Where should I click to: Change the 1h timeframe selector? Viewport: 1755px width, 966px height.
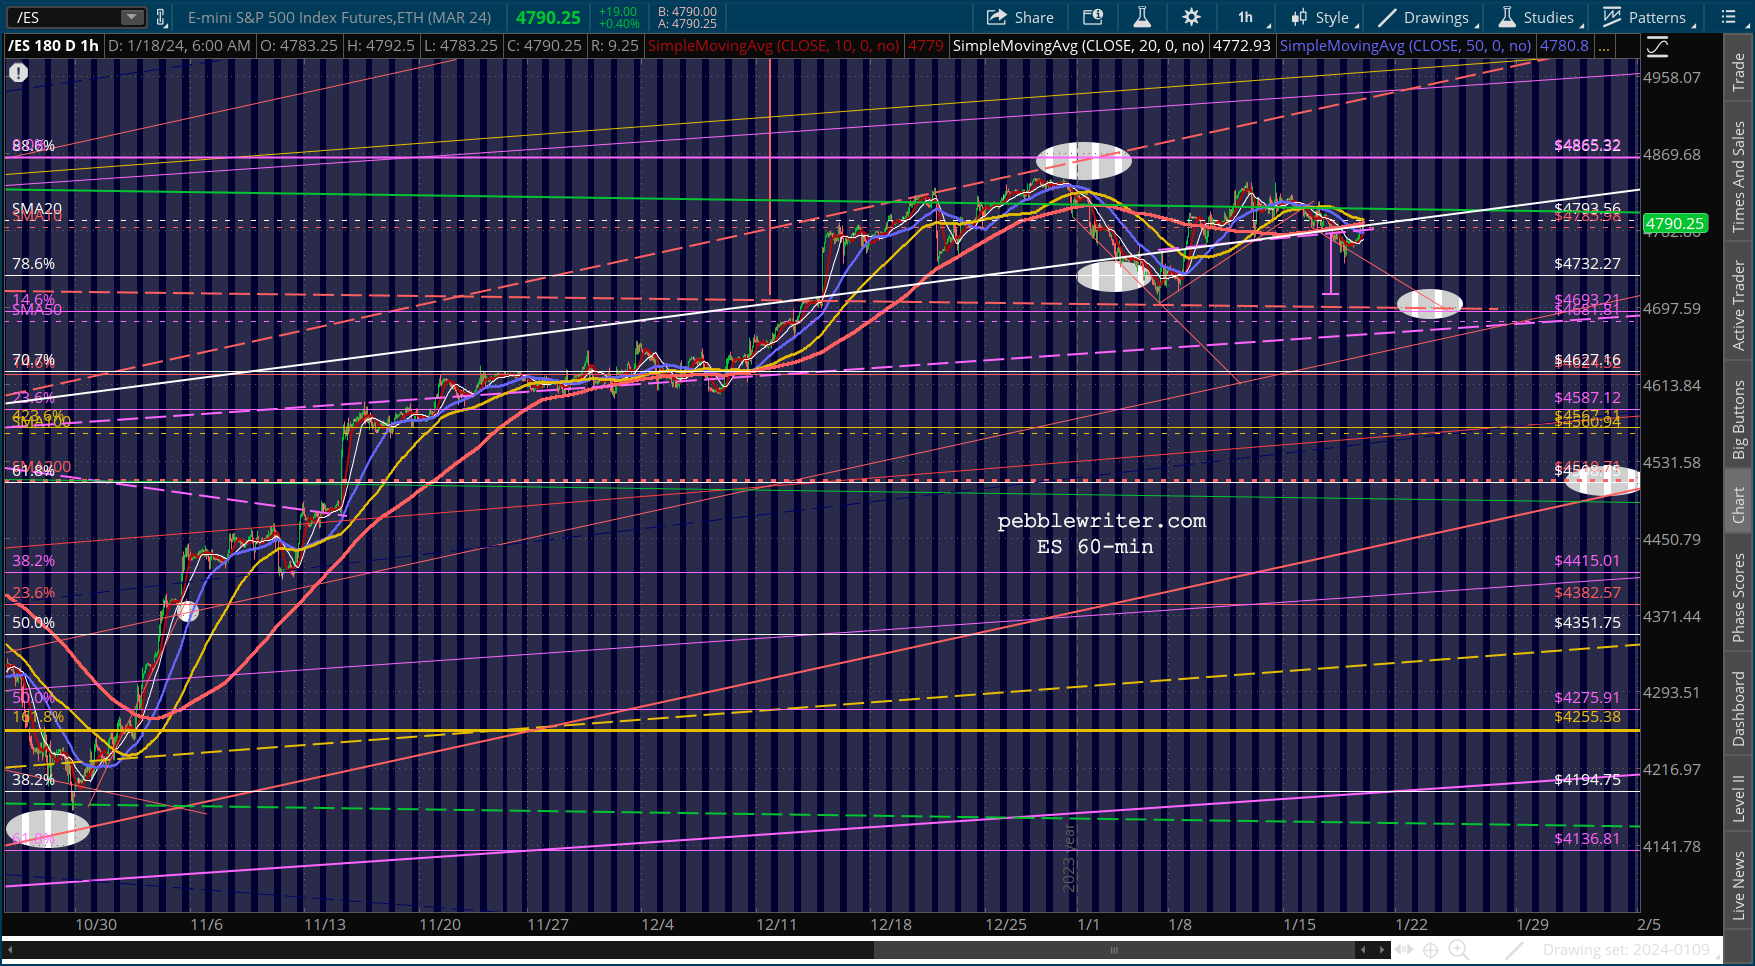tap(1246, 17)
